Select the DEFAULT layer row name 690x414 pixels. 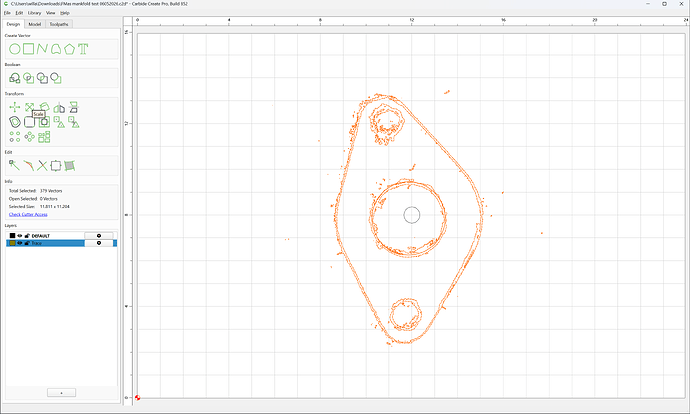[40, 236]
